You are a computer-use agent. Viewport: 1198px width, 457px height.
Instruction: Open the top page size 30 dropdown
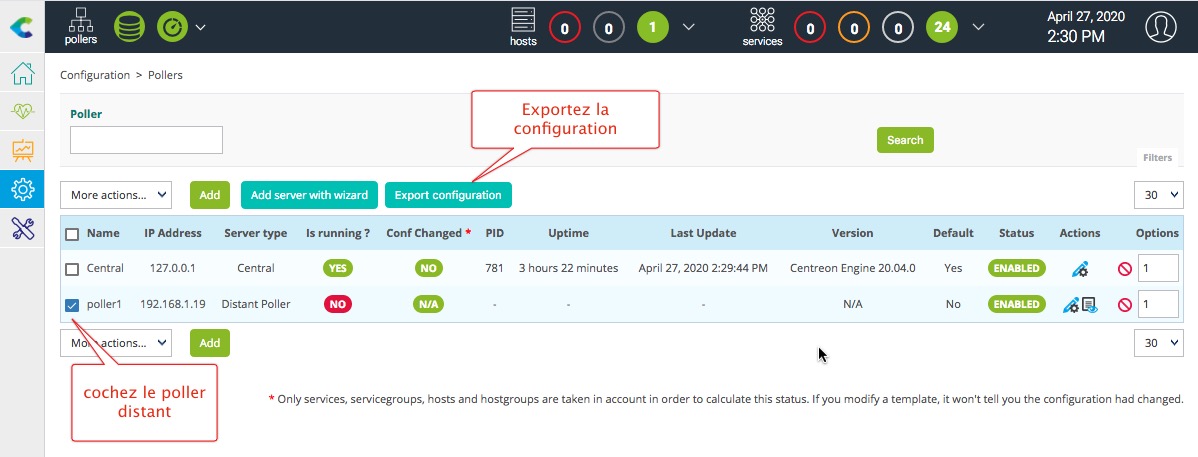(x=1158, y=195)
